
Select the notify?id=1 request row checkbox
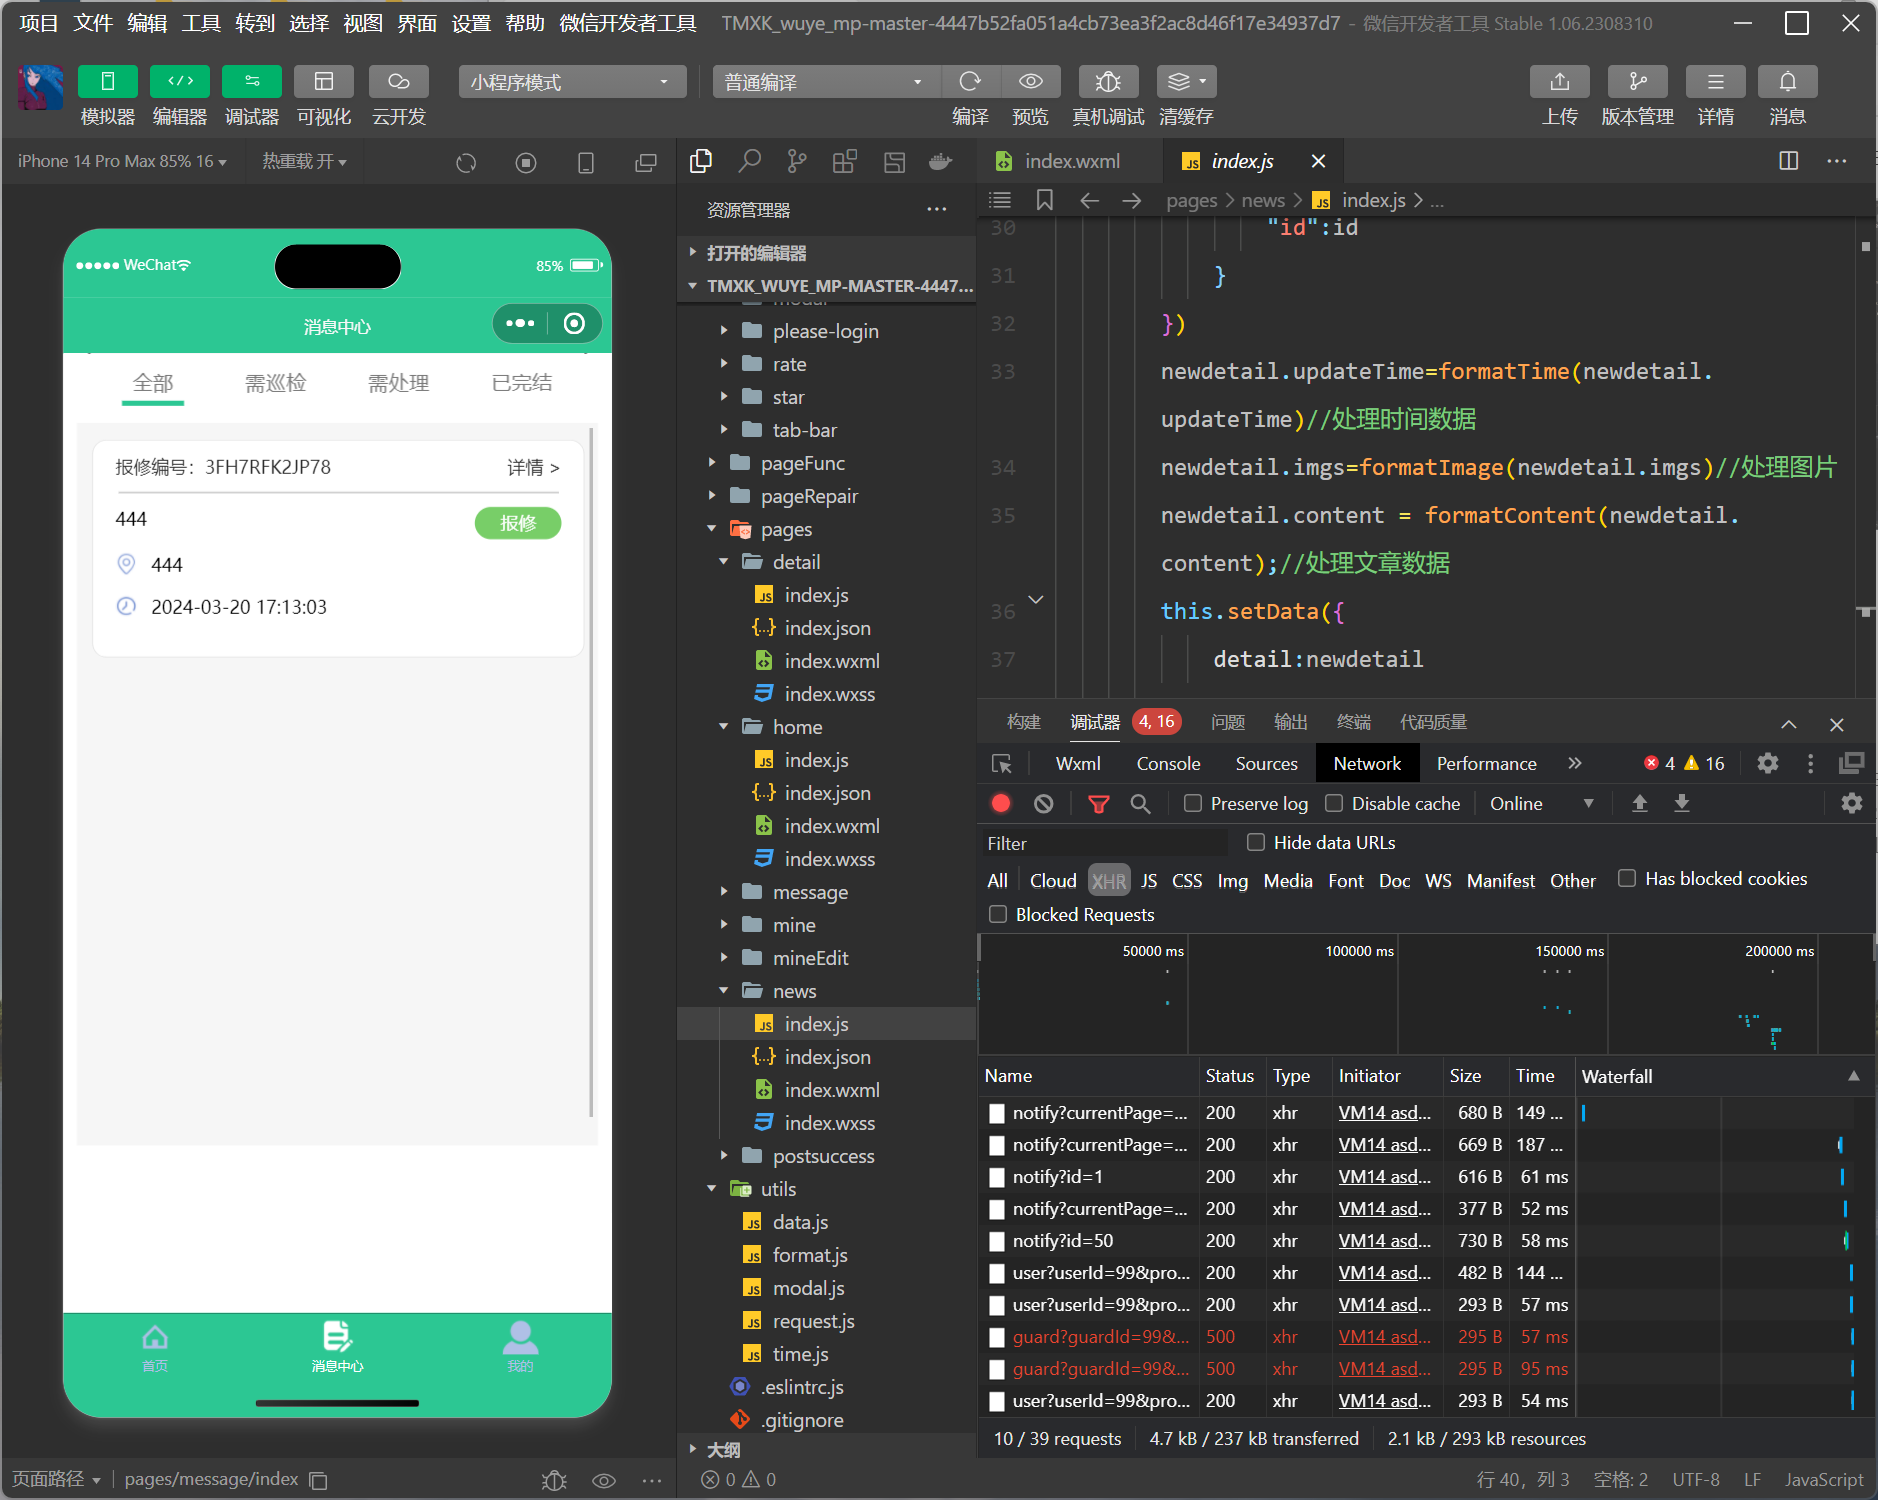(997, 1177)
